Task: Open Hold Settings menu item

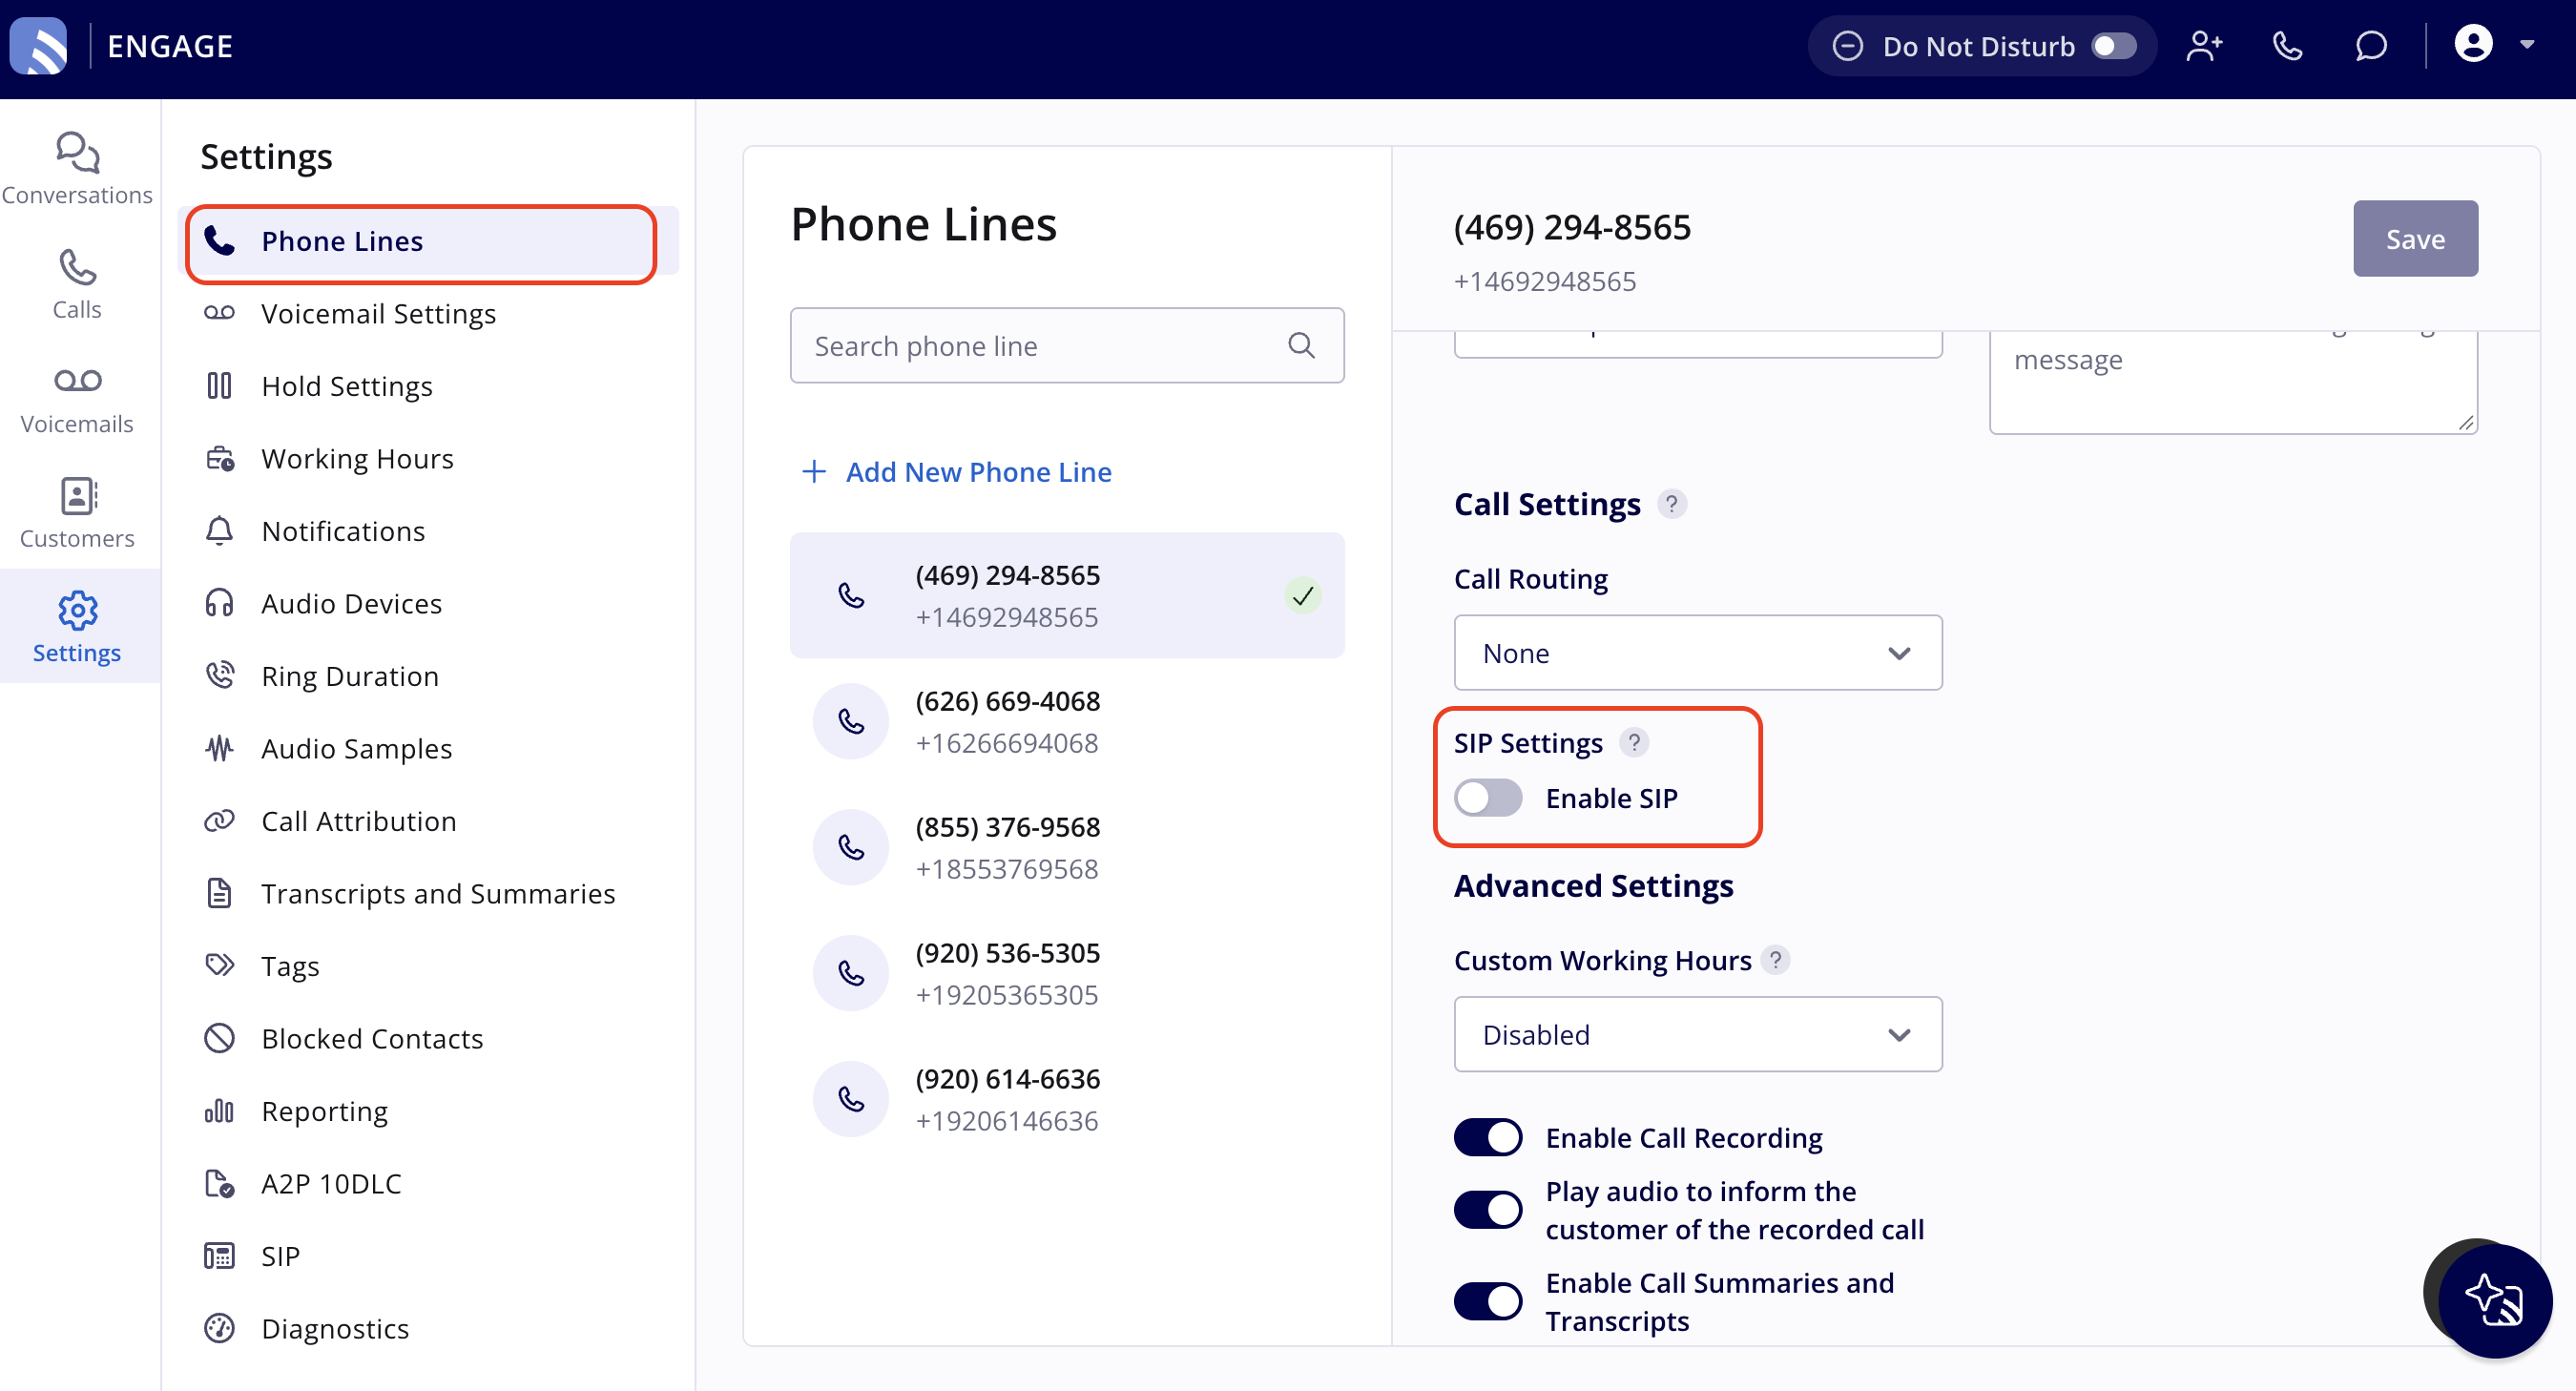Action: click(428, 386)
